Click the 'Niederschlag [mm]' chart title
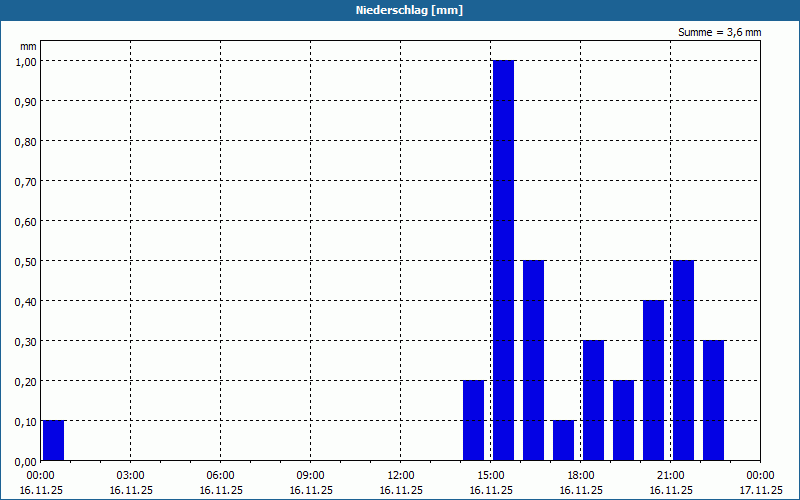The height and width of the screenshot is (500, 800). click(409, 10)
